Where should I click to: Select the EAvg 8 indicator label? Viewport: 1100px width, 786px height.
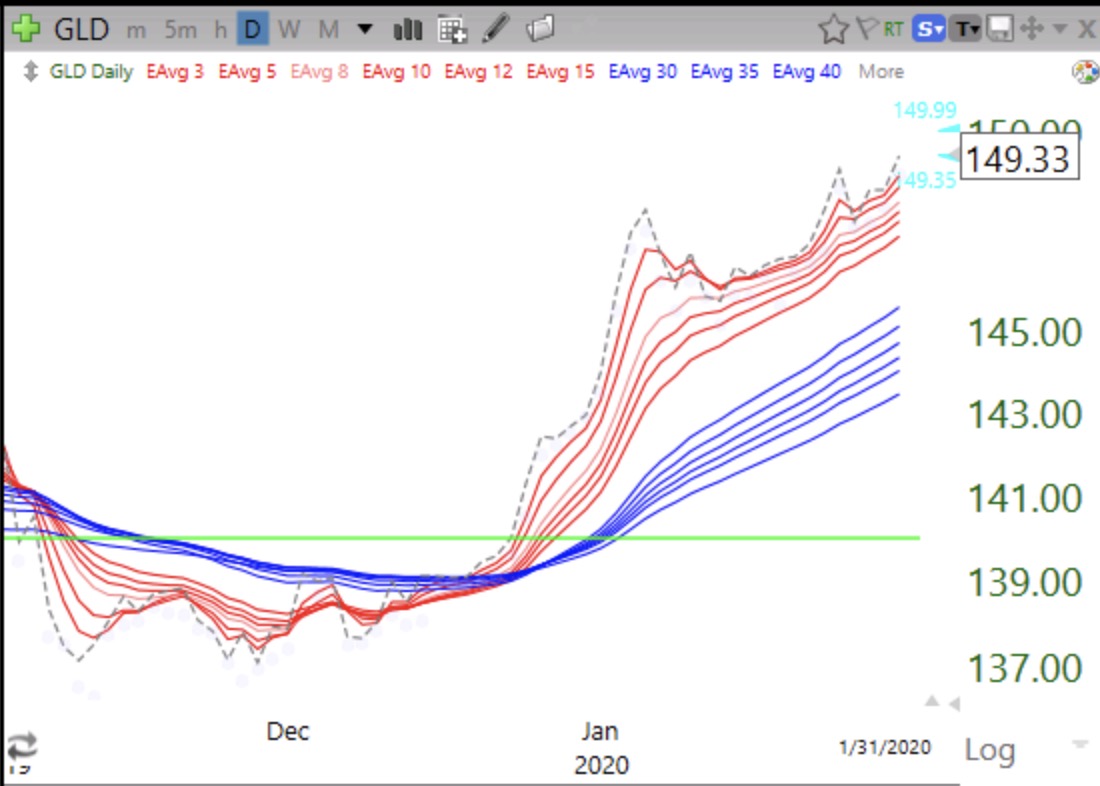point(319,72)
